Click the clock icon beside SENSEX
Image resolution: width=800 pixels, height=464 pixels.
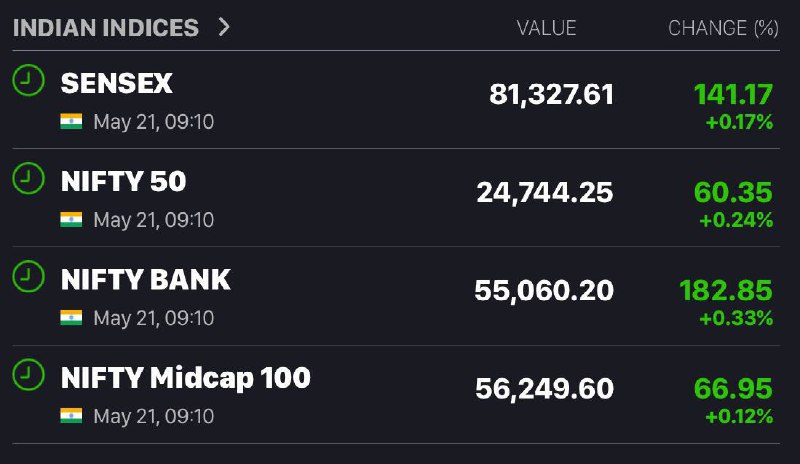[29, 80]
